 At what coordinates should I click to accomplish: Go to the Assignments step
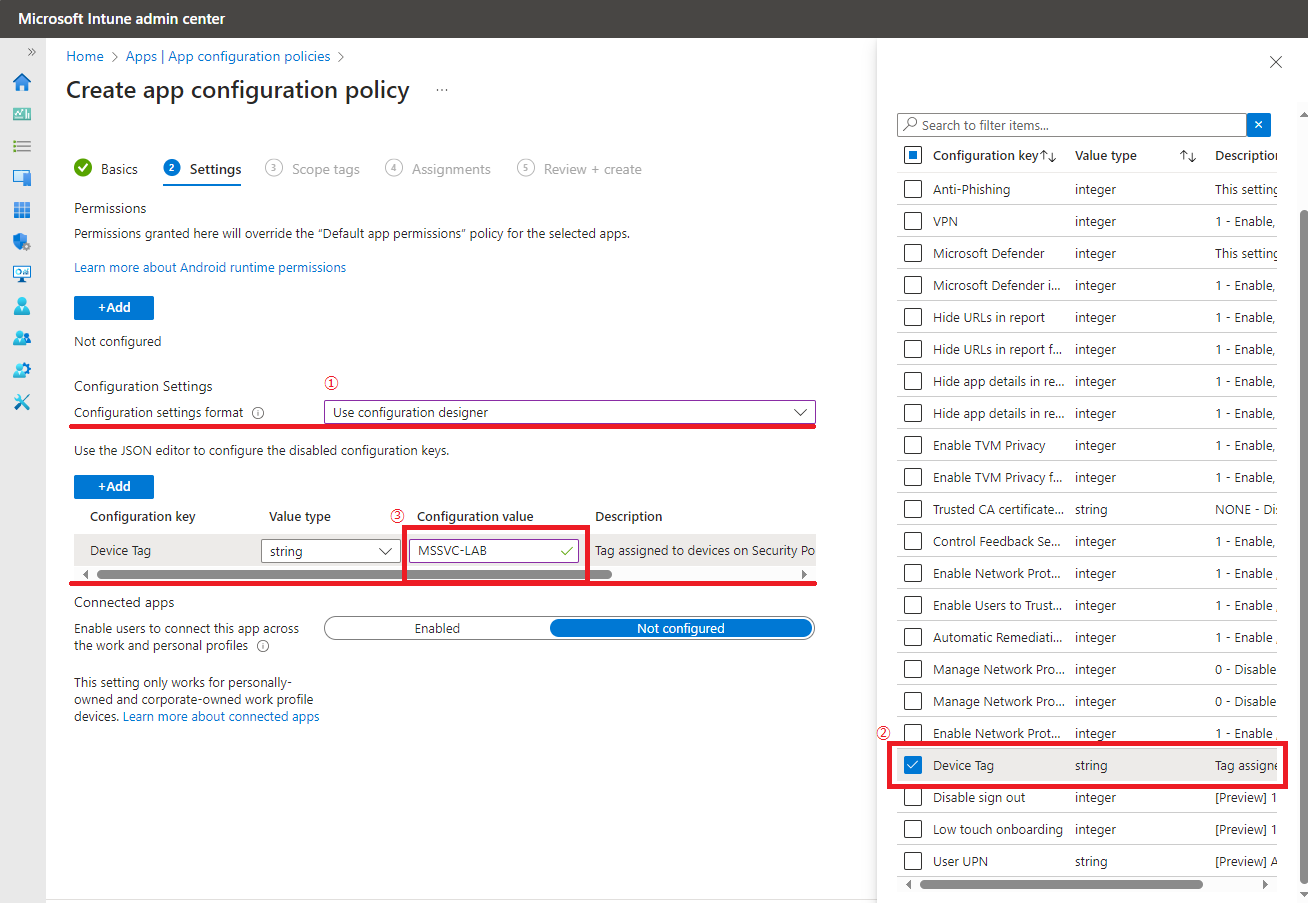tap(438, 169)
